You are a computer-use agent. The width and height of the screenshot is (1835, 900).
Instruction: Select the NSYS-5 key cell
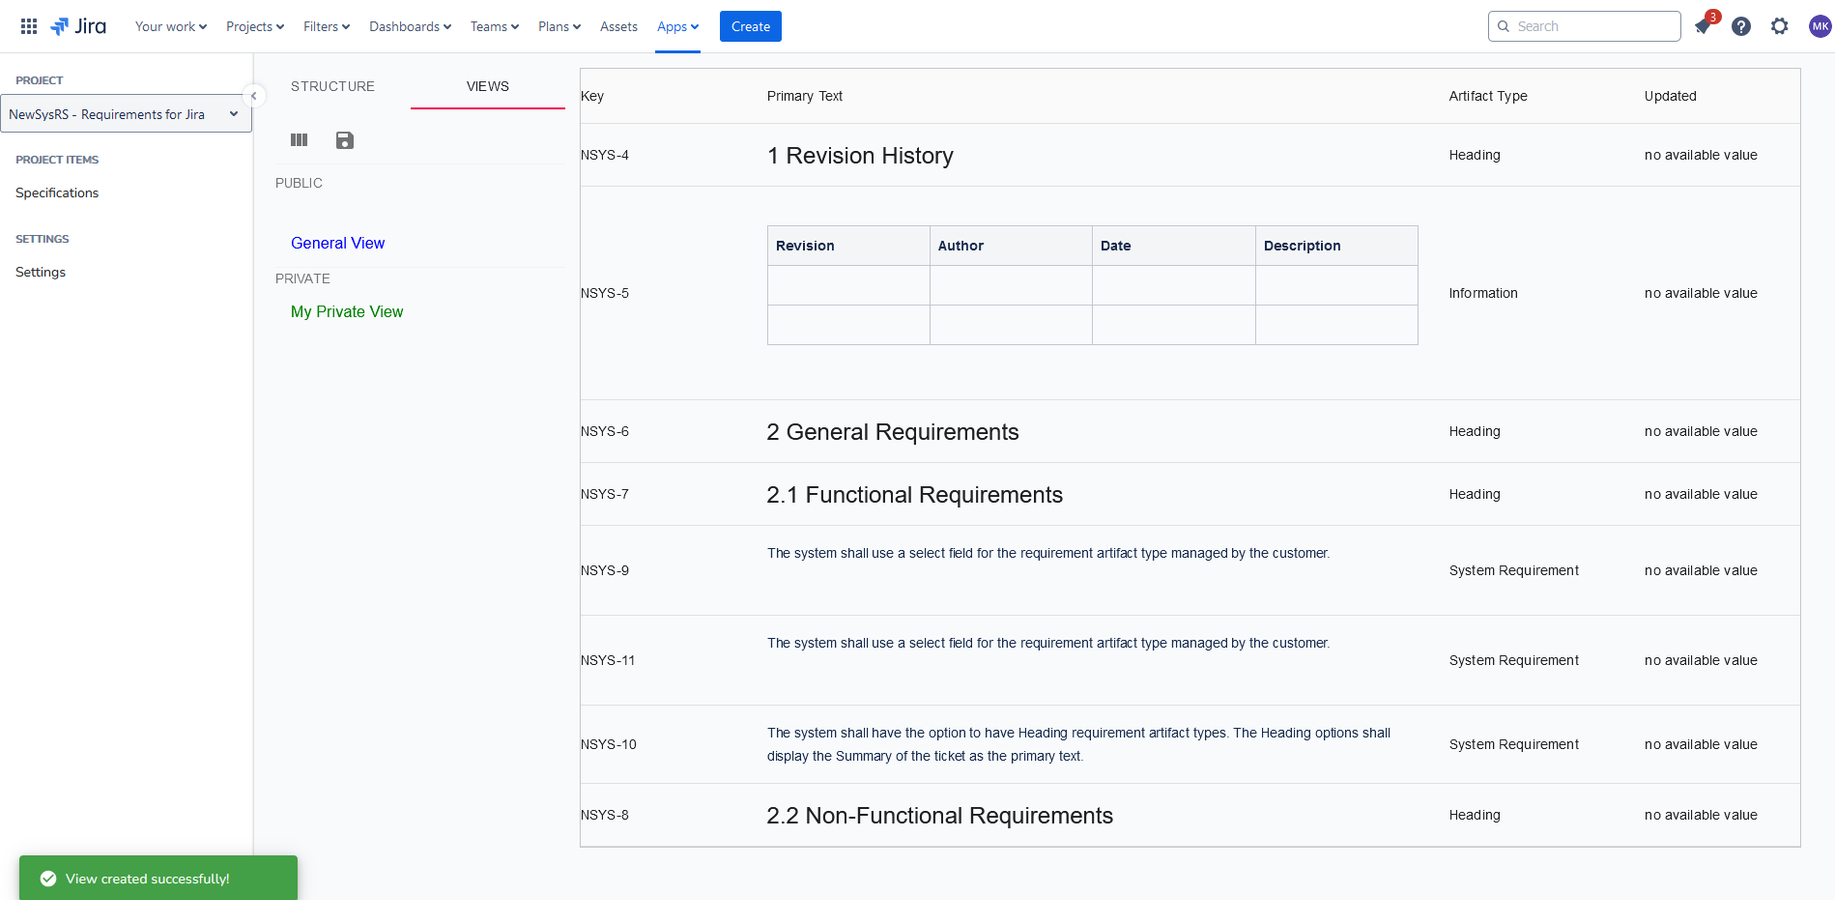605,293
